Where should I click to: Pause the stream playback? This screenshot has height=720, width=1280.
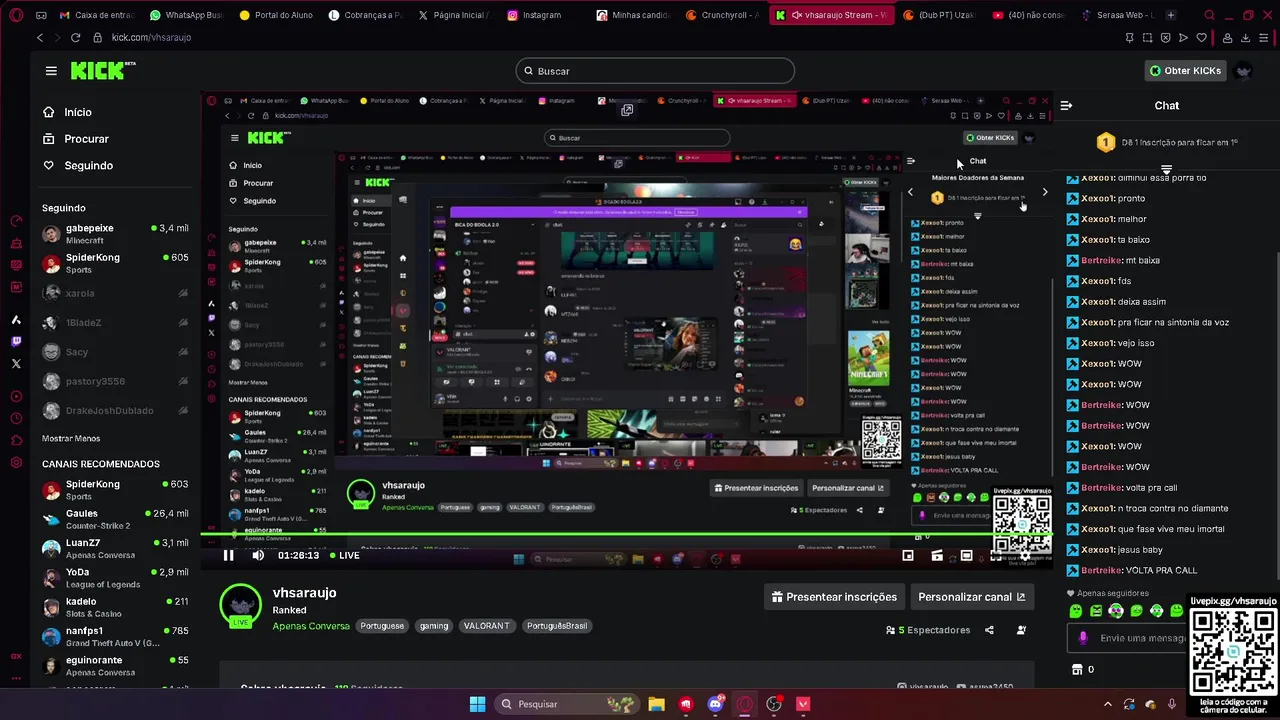click(228, 555)
